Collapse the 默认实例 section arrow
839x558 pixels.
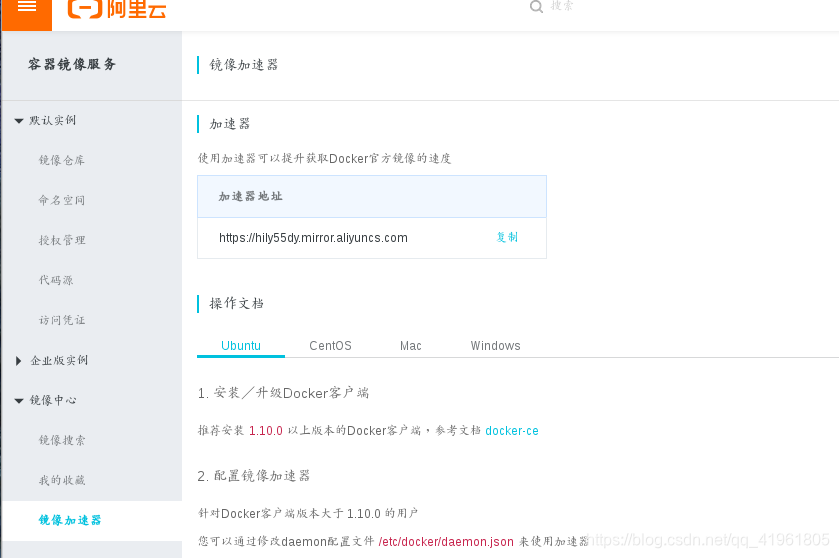pos(19,121)
